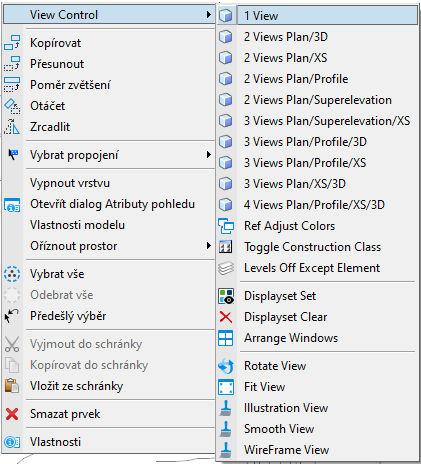Expand the Oříznout prostor submenu arrow
The height and width of the screenshot is (464, 421).
pos(208,246)
